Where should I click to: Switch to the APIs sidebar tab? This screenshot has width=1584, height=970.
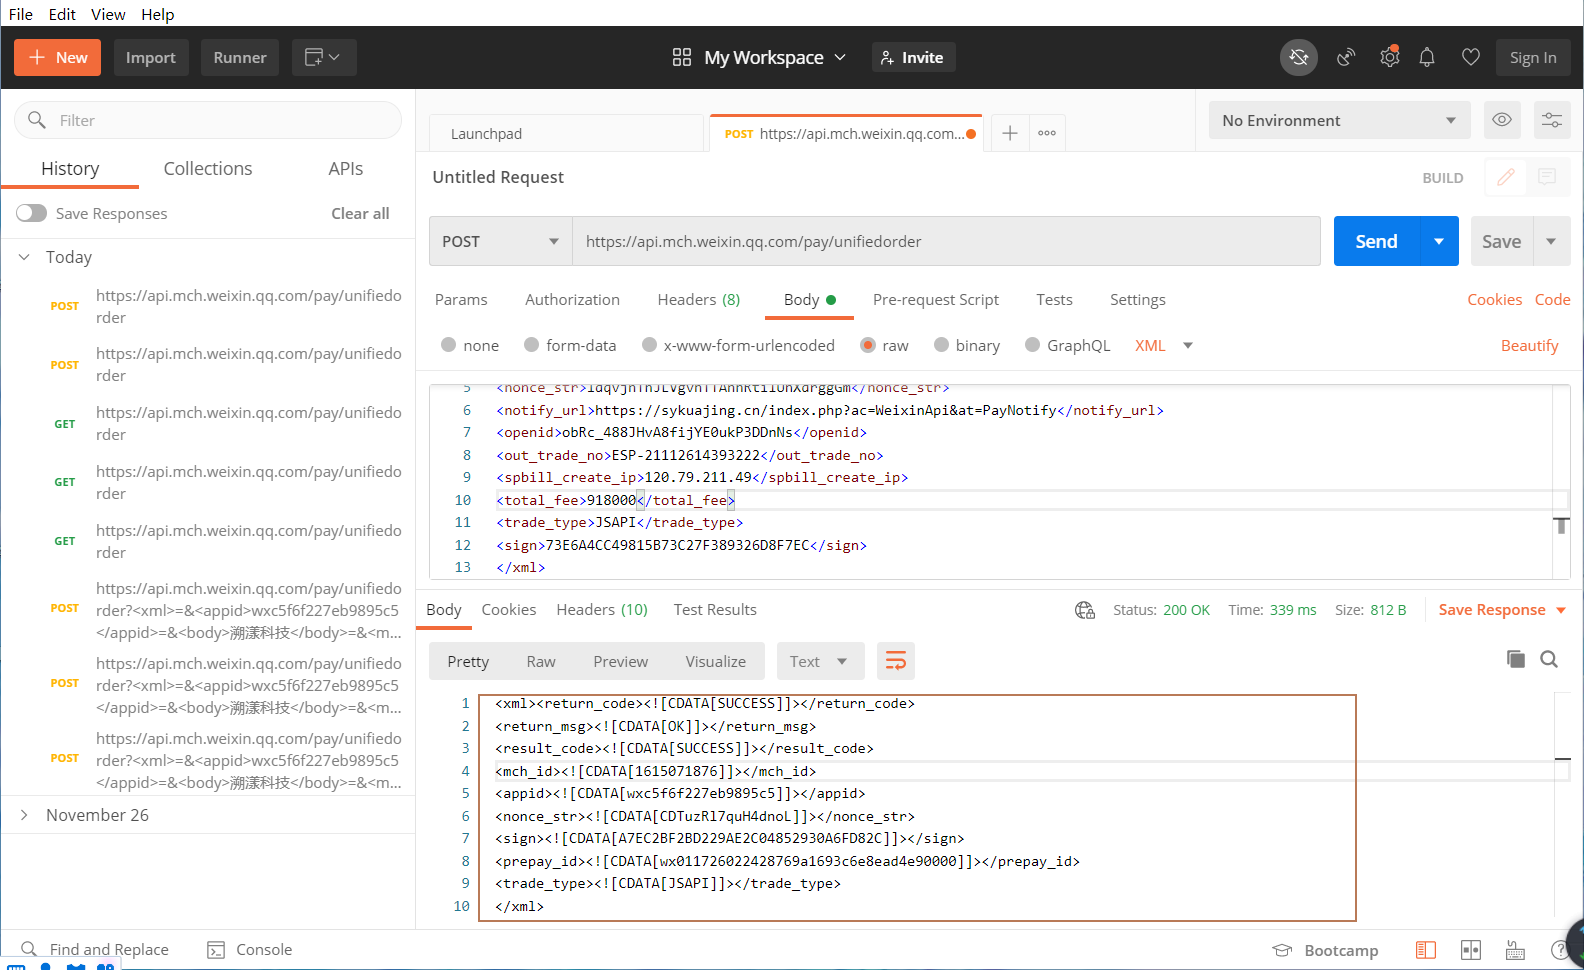pos(346,169)
